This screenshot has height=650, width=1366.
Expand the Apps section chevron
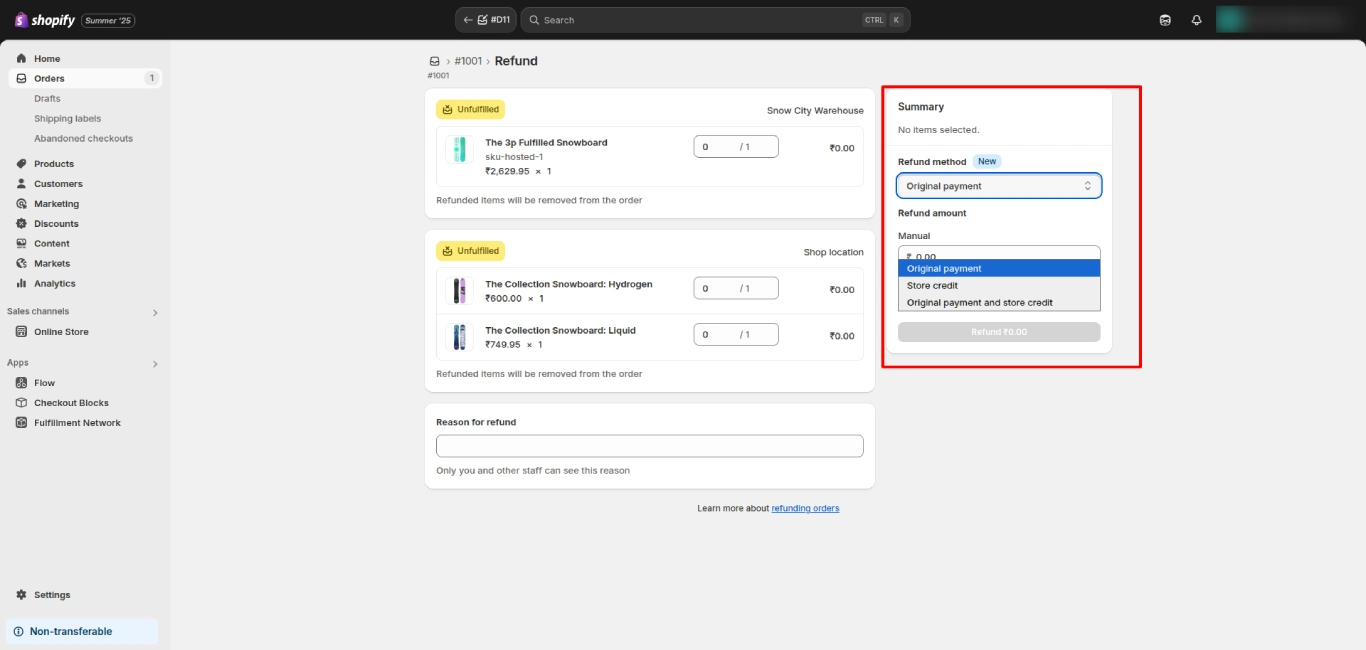tap(155, 364)
